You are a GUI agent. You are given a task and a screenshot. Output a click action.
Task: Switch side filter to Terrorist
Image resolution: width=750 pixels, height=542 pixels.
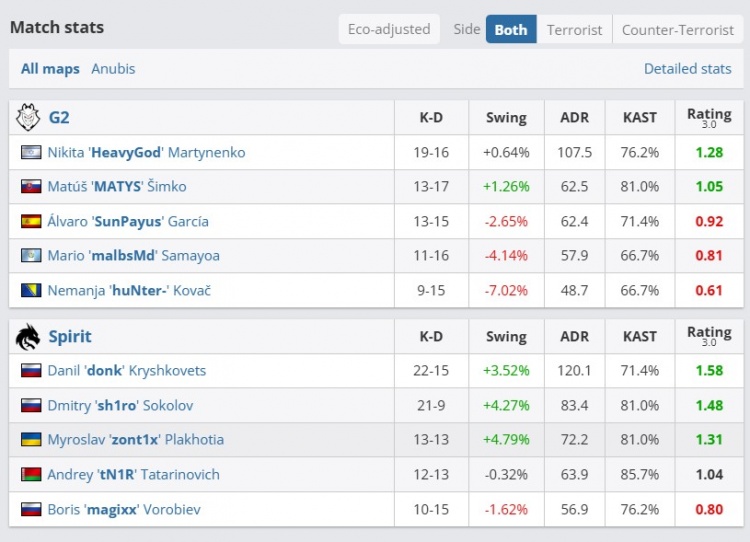(x=574, y=29)
